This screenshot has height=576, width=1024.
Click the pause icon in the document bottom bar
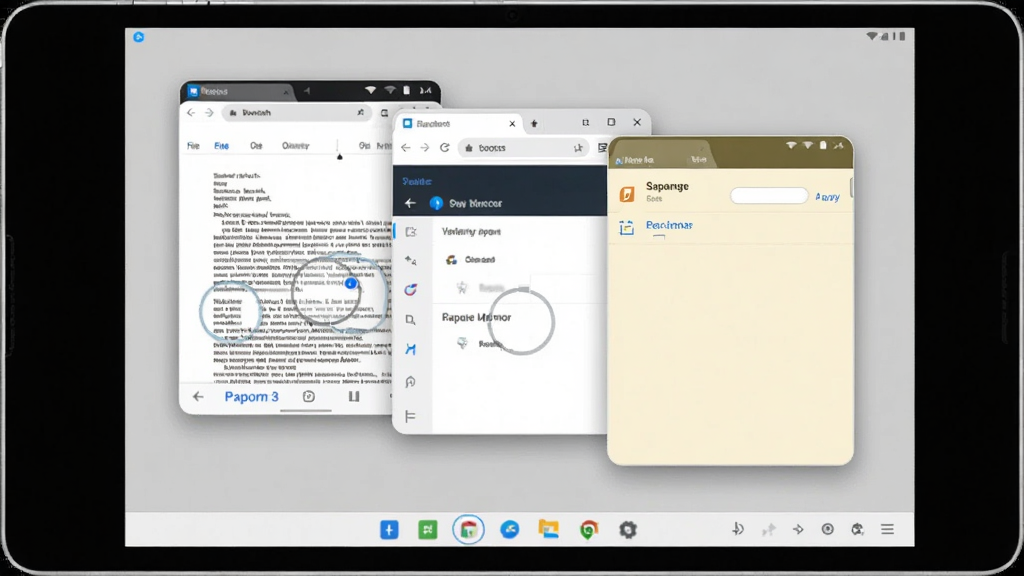point(354,396)
